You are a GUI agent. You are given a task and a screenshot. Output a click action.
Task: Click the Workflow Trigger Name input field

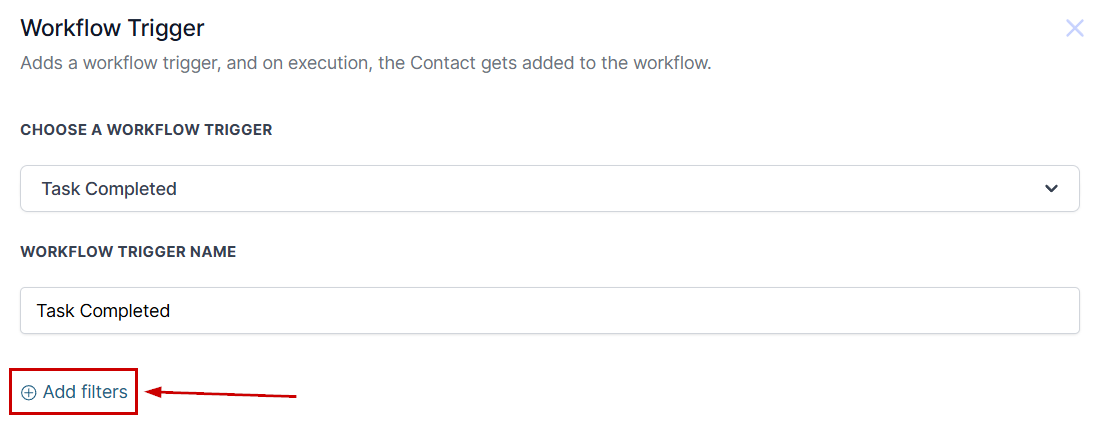pyautogui.click(x=549, y=310)
